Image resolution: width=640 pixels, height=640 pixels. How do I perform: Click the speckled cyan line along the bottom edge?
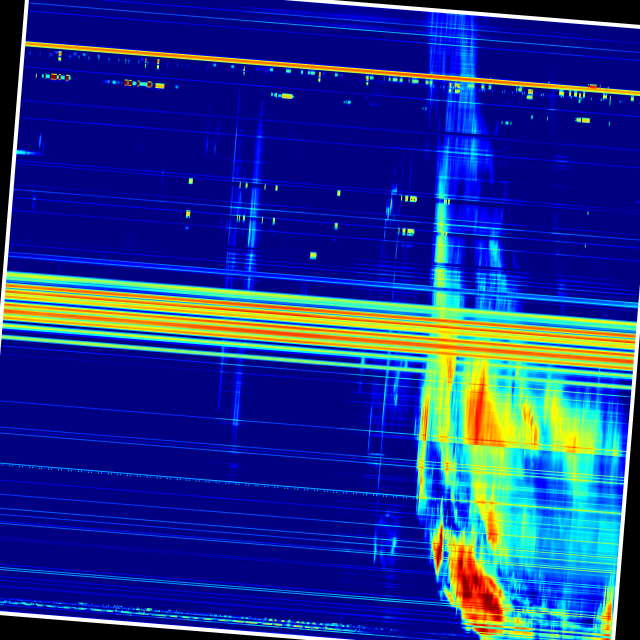coord(100,607)
